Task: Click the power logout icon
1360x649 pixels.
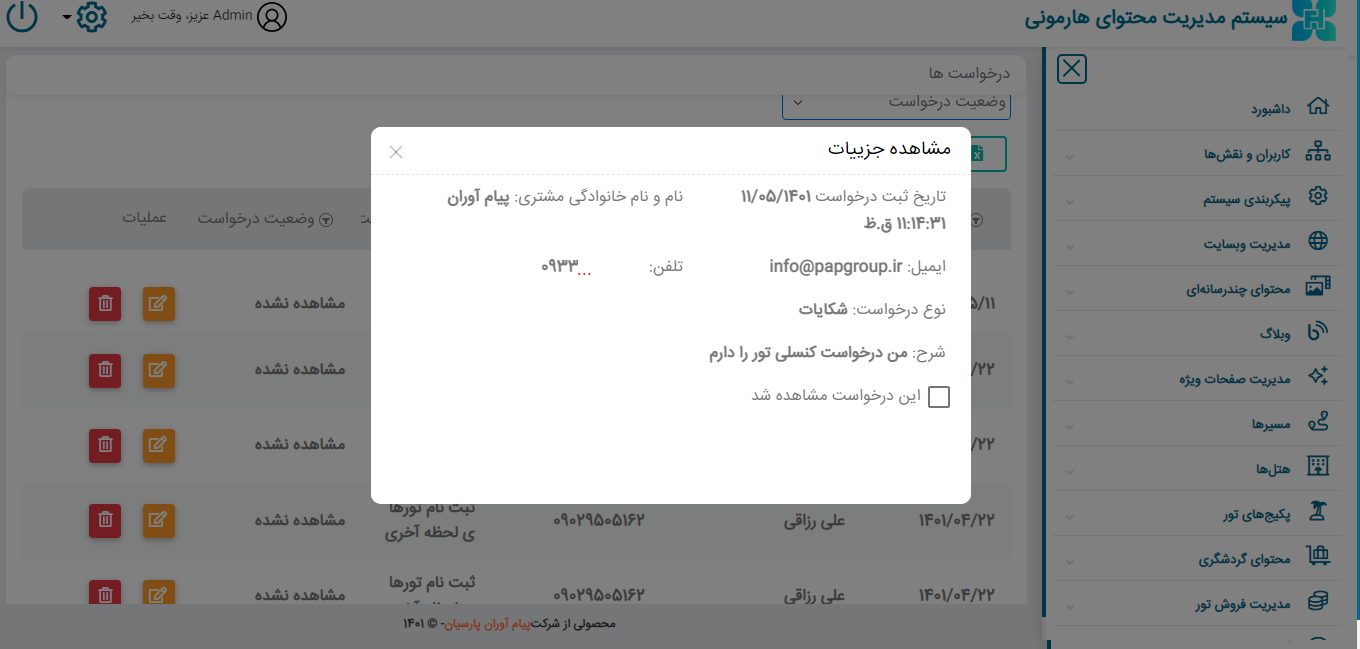Action: [x=22, y=17]
